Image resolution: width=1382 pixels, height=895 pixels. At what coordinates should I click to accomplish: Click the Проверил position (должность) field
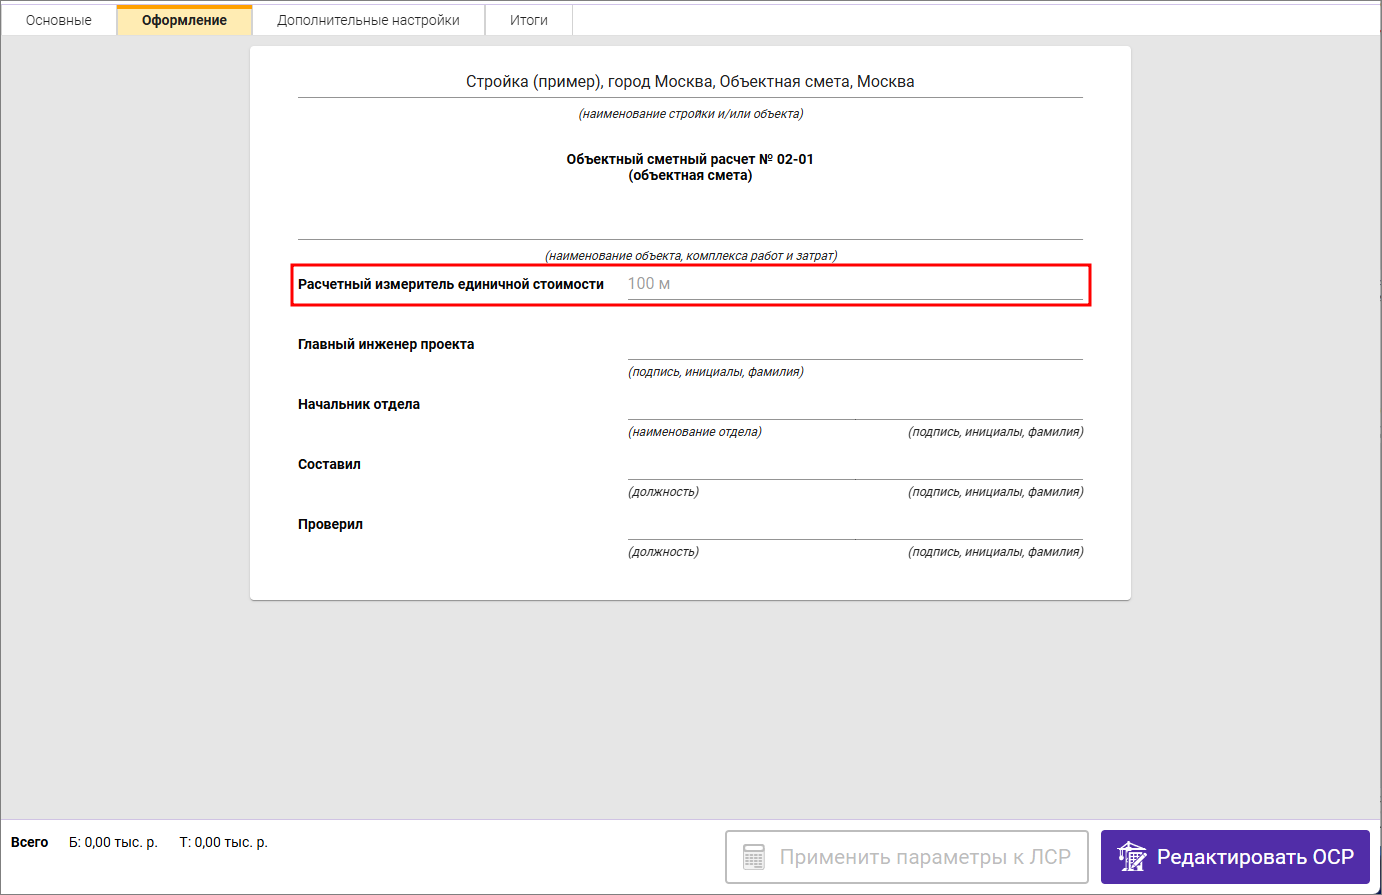click(741, 526)
